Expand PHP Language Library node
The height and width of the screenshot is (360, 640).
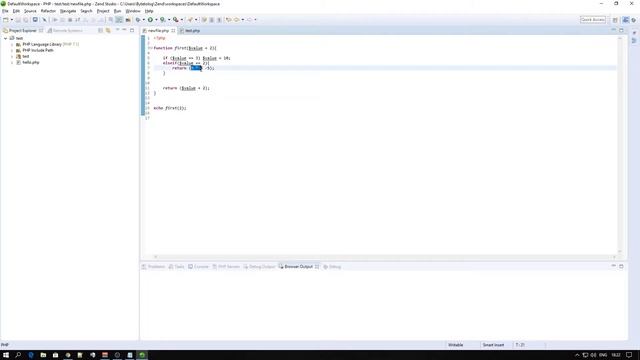(x=12, y=44)
